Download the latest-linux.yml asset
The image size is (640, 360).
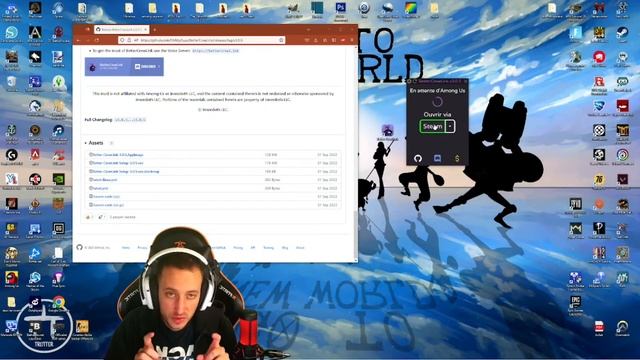[104, 180]
